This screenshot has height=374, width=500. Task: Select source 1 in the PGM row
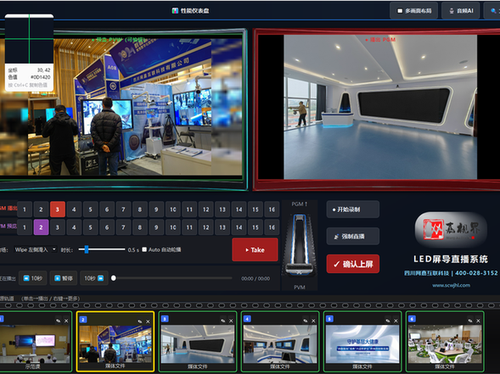[x=24, y=209]
